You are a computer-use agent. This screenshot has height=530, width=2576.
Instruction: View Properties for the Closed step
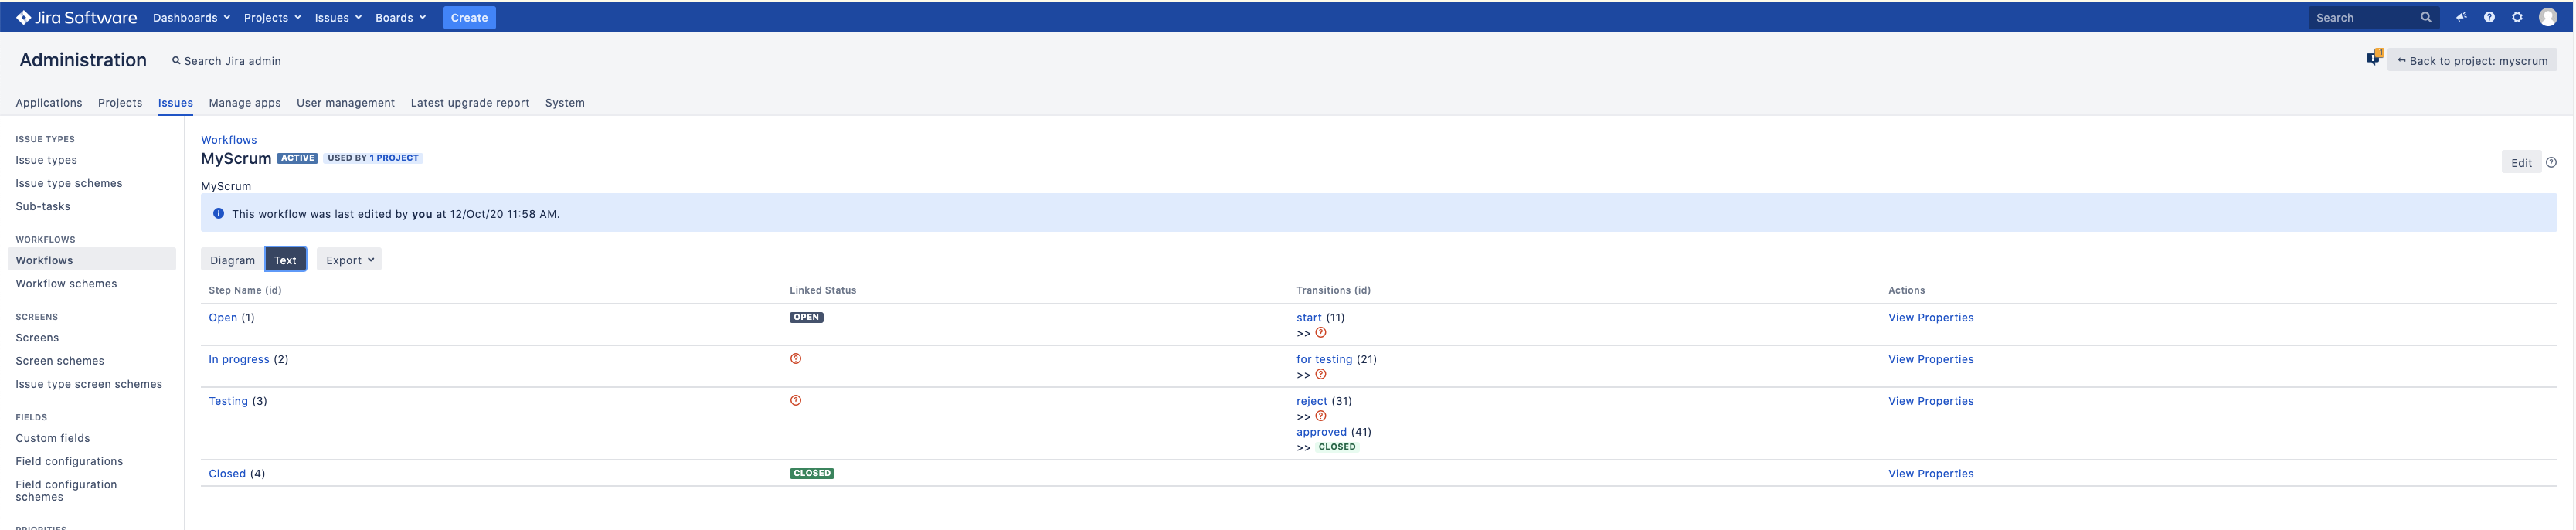(x=1931, y=473)
